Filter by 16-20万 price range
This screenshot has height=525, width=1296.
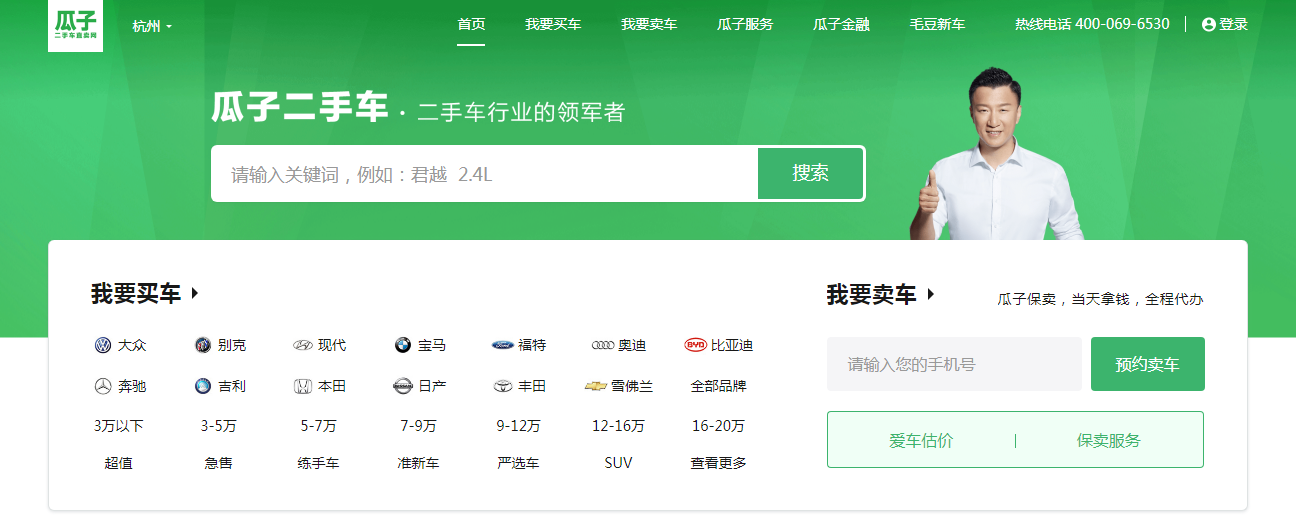(x=718, y=426)
